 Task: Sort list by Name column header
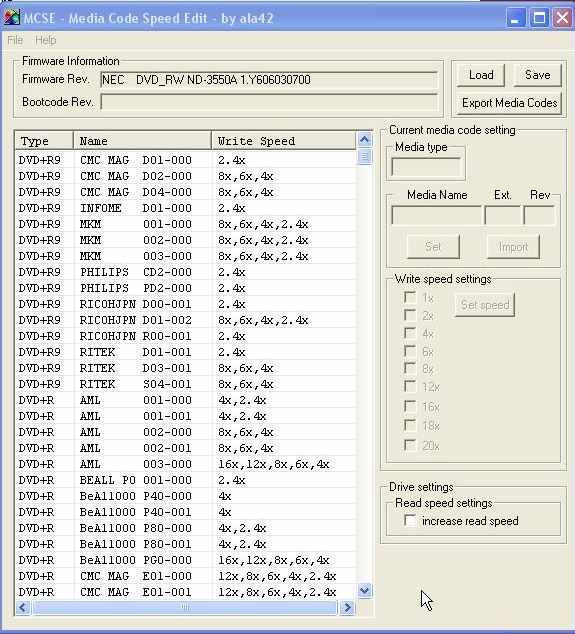click(142, 141)
